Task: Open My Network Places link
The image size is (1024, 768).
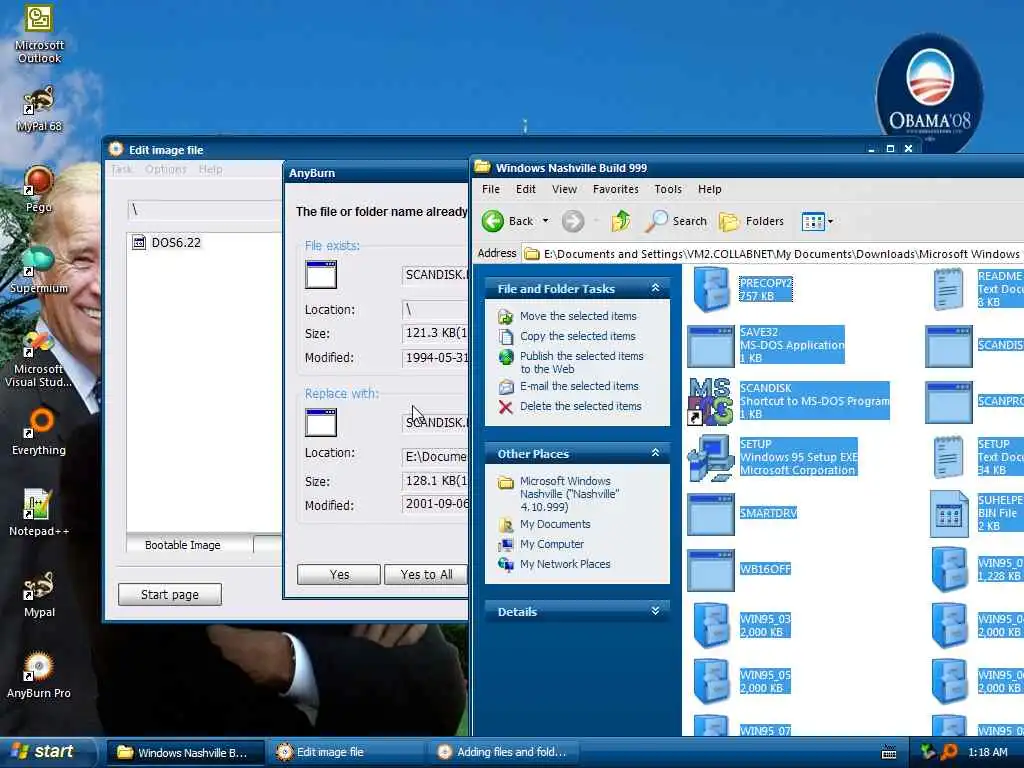Action: pyautogui.click(x=565, y=564)
